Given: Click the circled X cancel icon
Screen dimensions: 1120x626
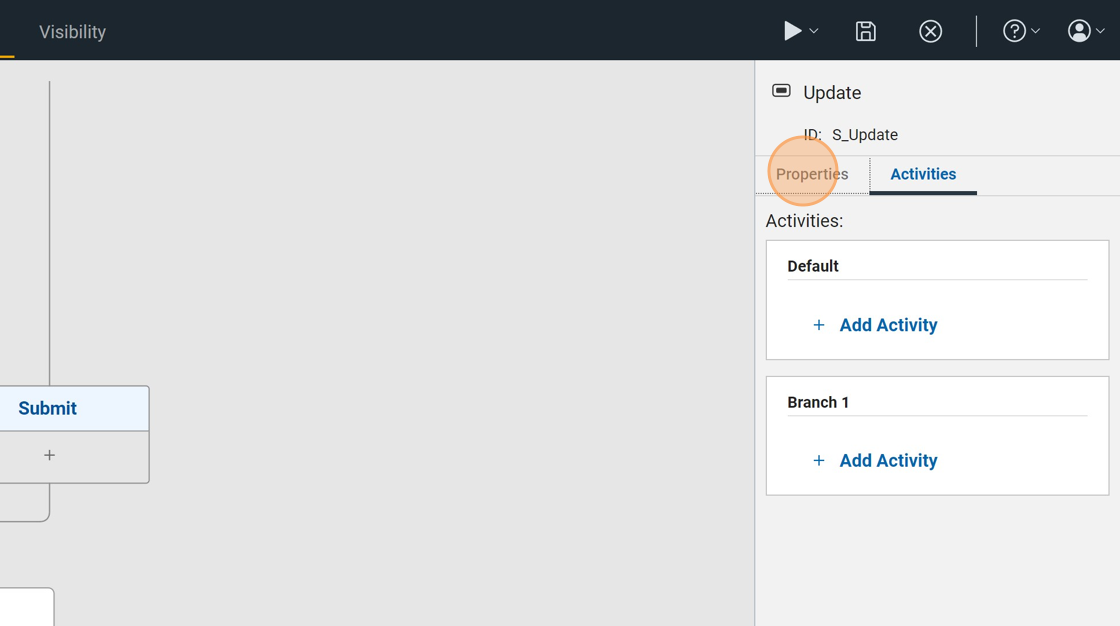Looking at the screenshot, I should pyautogui.click(x=930, y=31).
